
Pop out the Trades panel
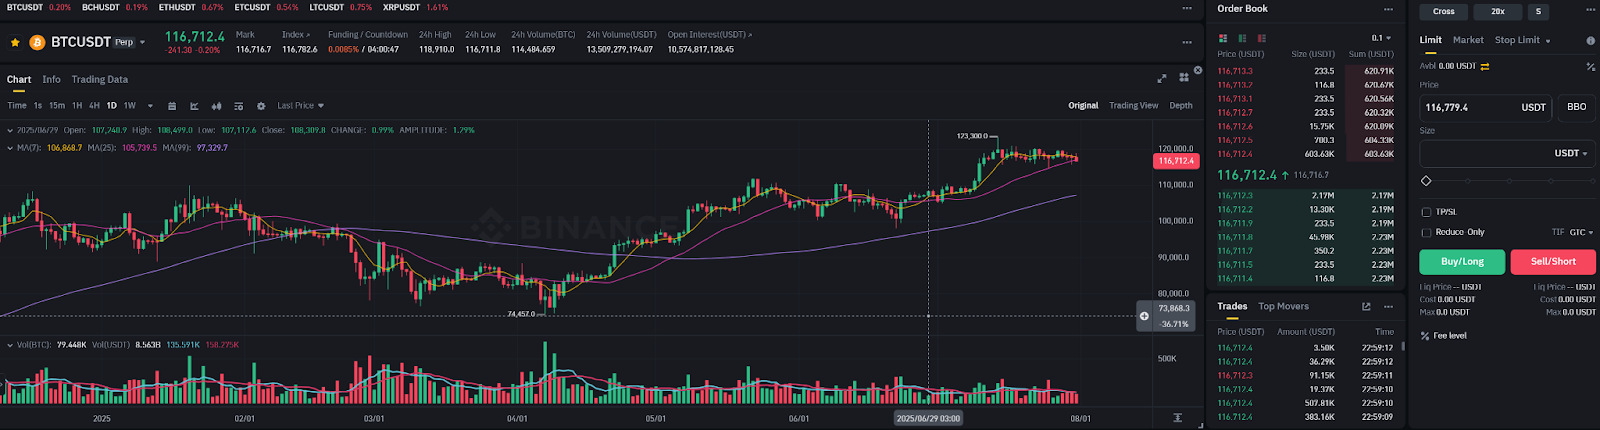coord(1366,306)
